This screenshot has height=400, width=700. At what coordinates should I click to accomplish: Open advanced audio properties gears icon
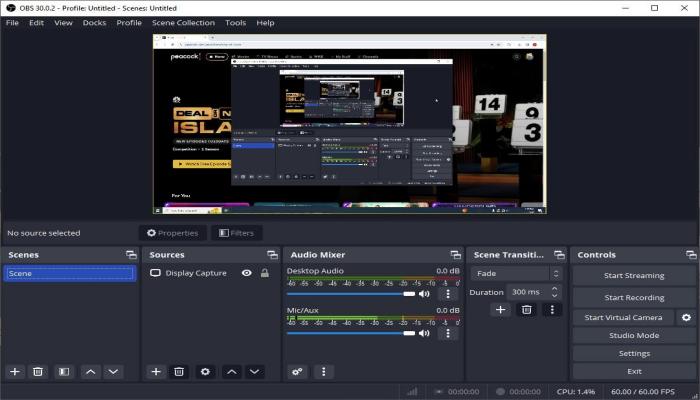tap(297, 371)
